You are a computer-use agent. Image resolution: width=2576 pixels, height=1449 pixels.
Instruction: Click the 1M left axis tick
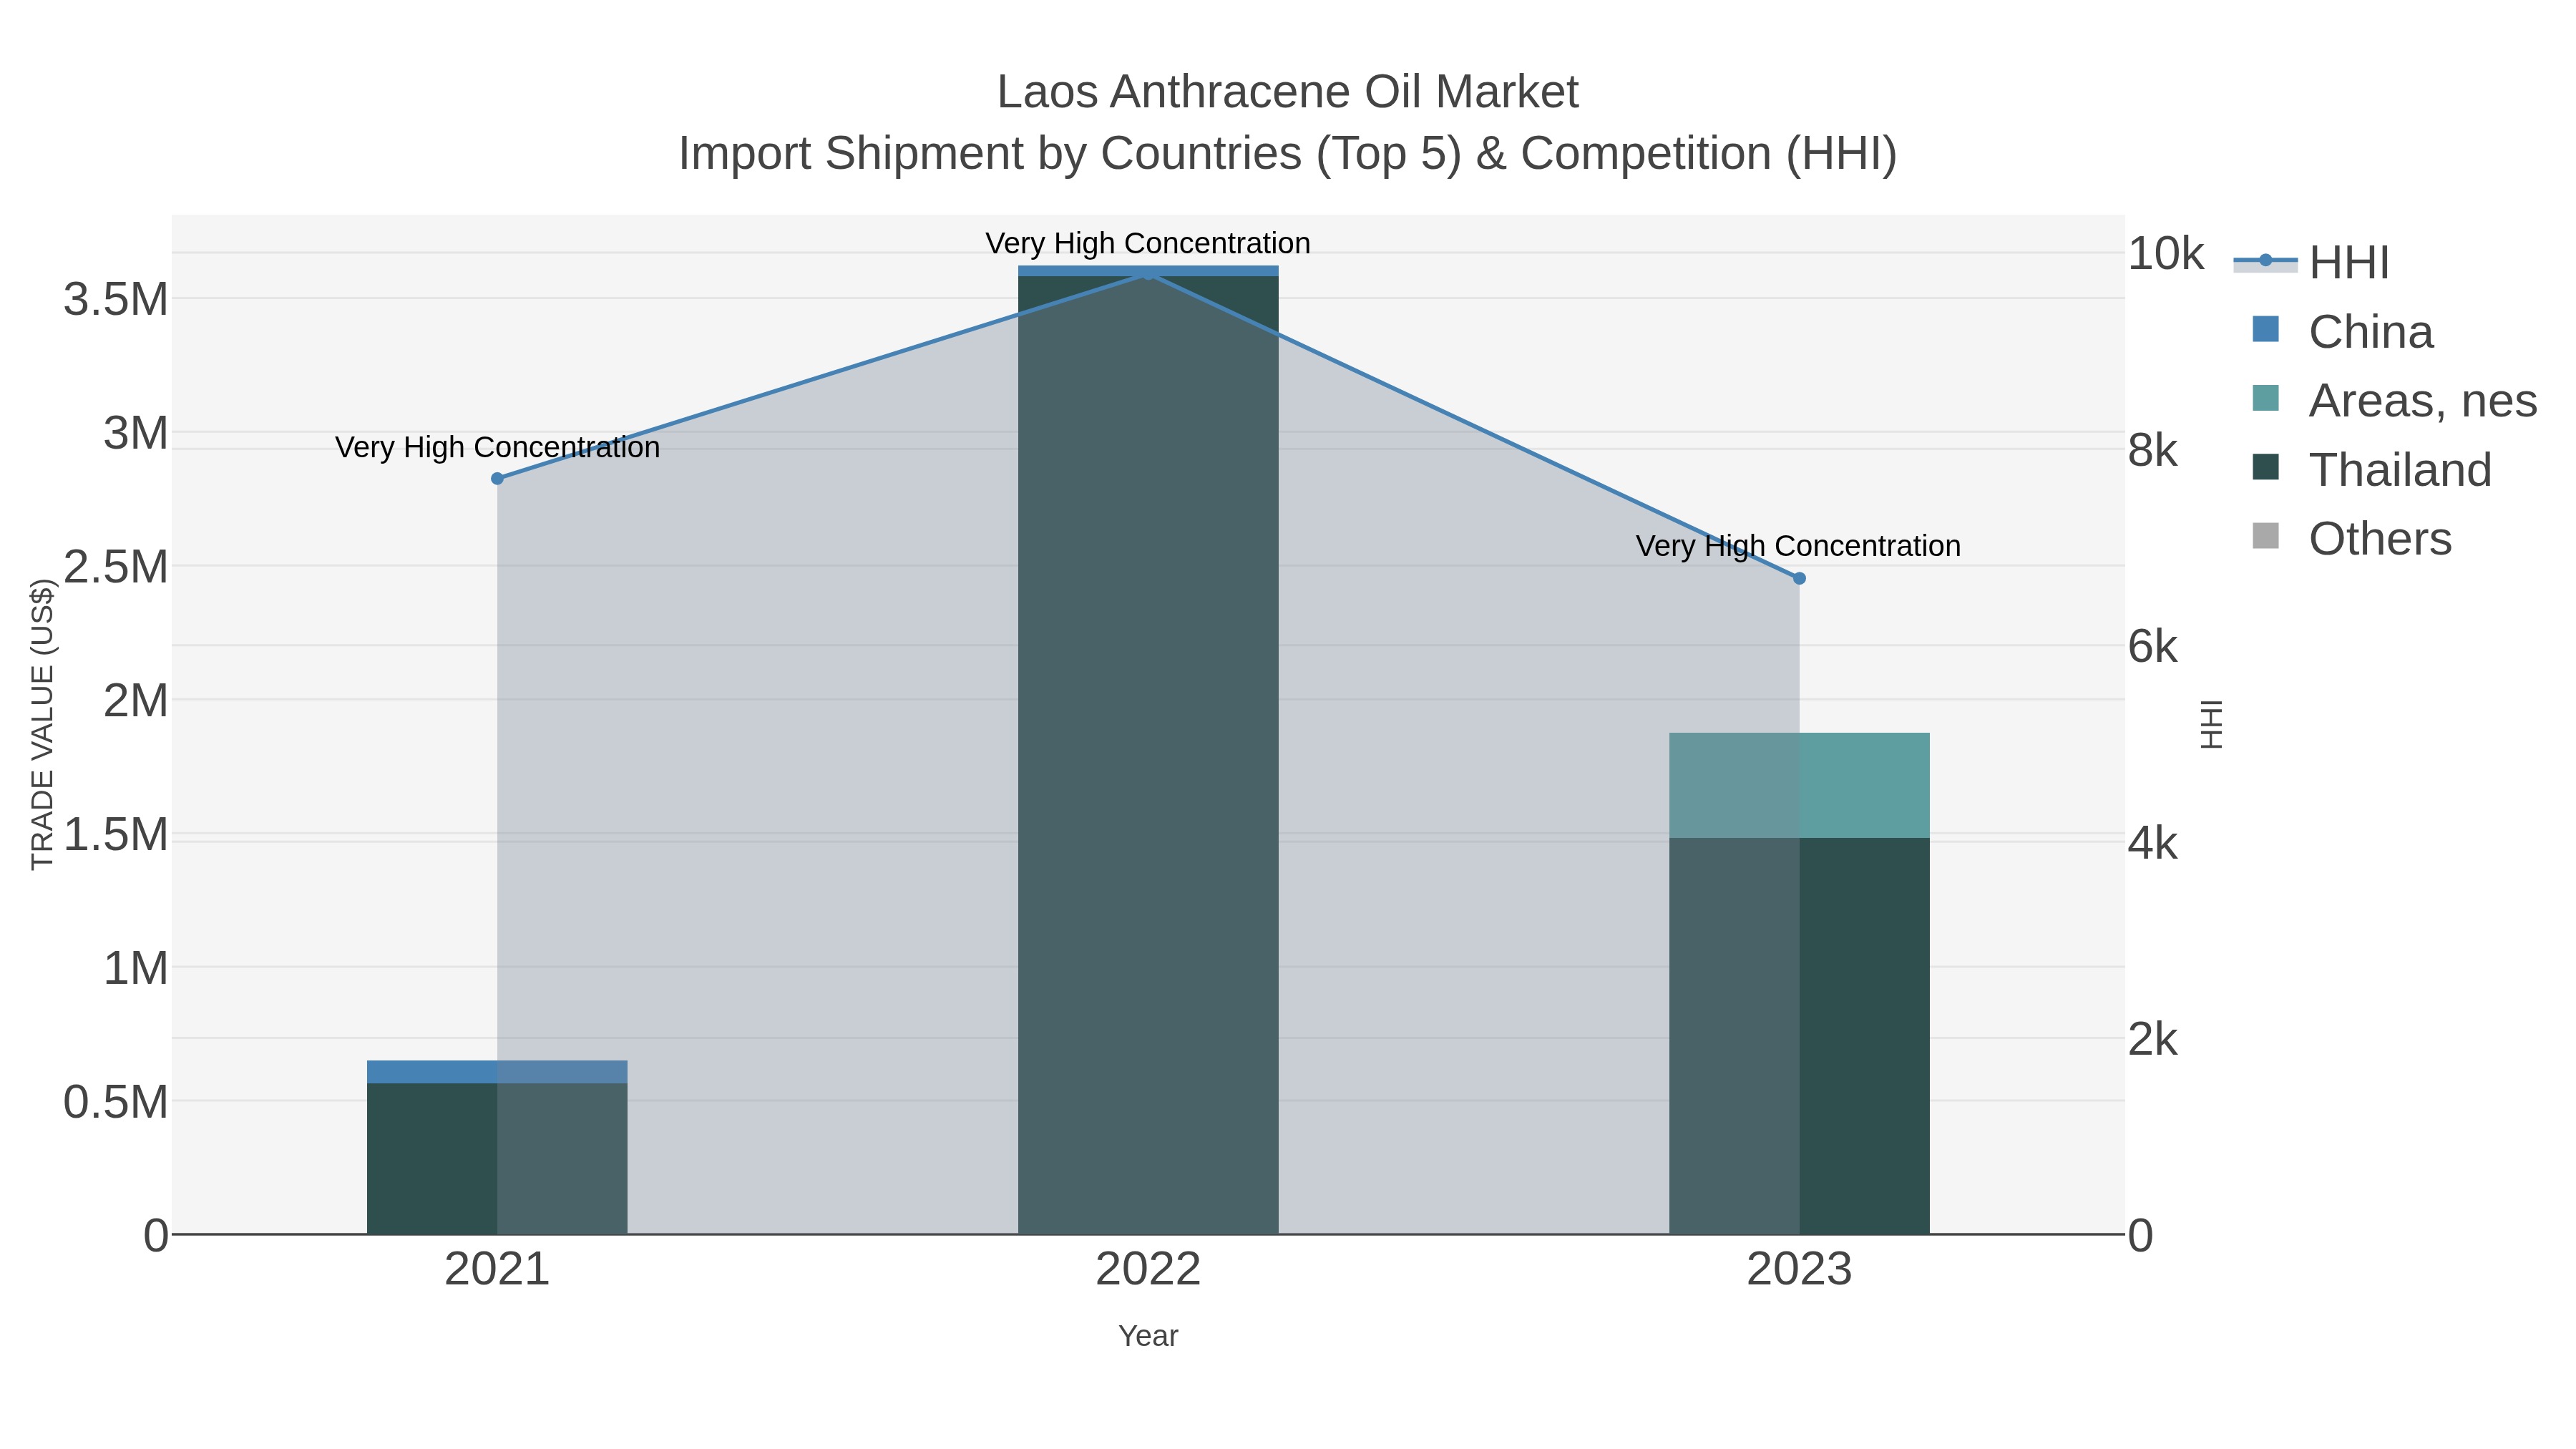point(136,968)
